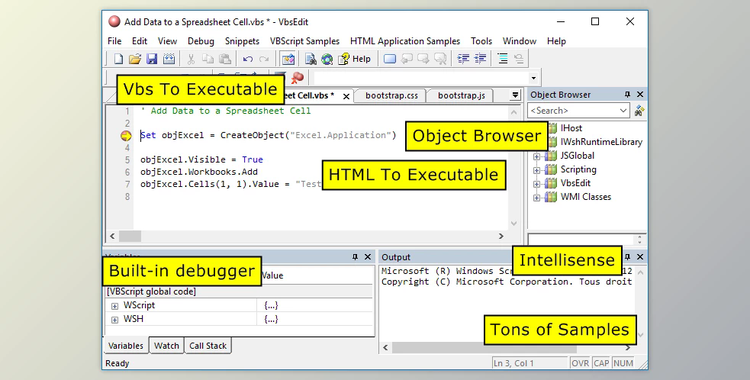
Task: Pin the Object Browser panel
Action: coord(628,95)
